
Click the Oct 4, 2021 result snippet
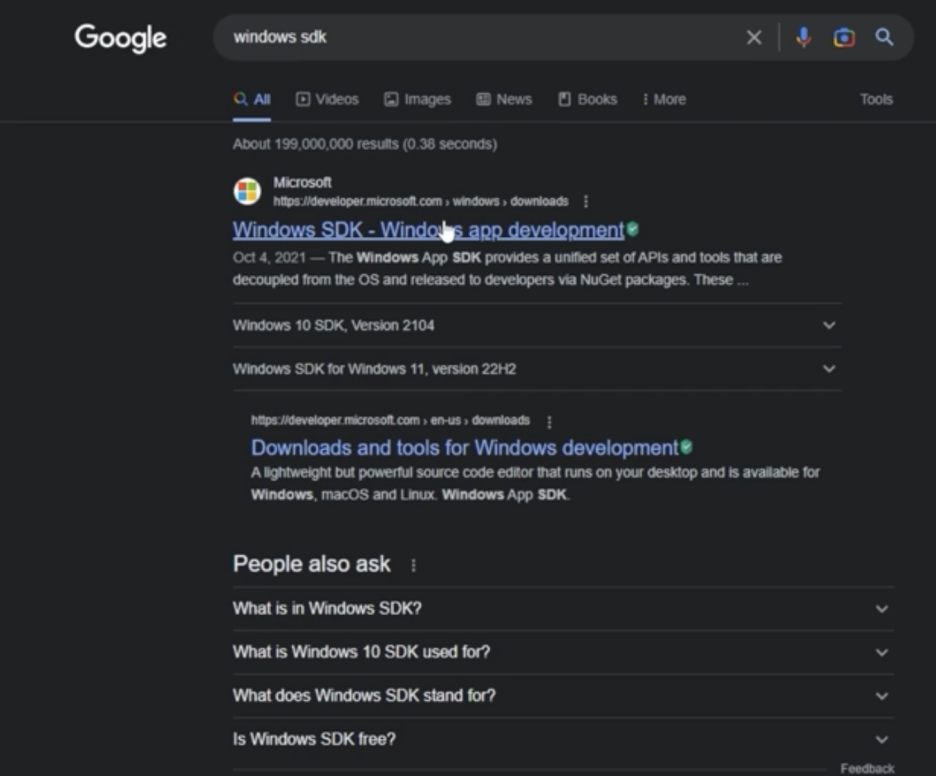point(507,269)
